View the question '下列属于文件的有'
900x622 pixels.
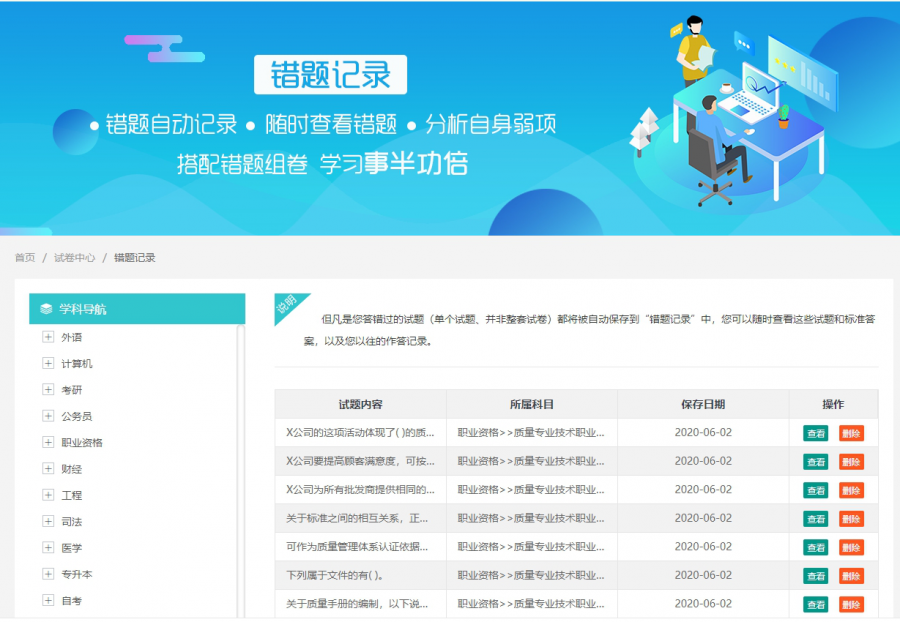tap(815, 576)
